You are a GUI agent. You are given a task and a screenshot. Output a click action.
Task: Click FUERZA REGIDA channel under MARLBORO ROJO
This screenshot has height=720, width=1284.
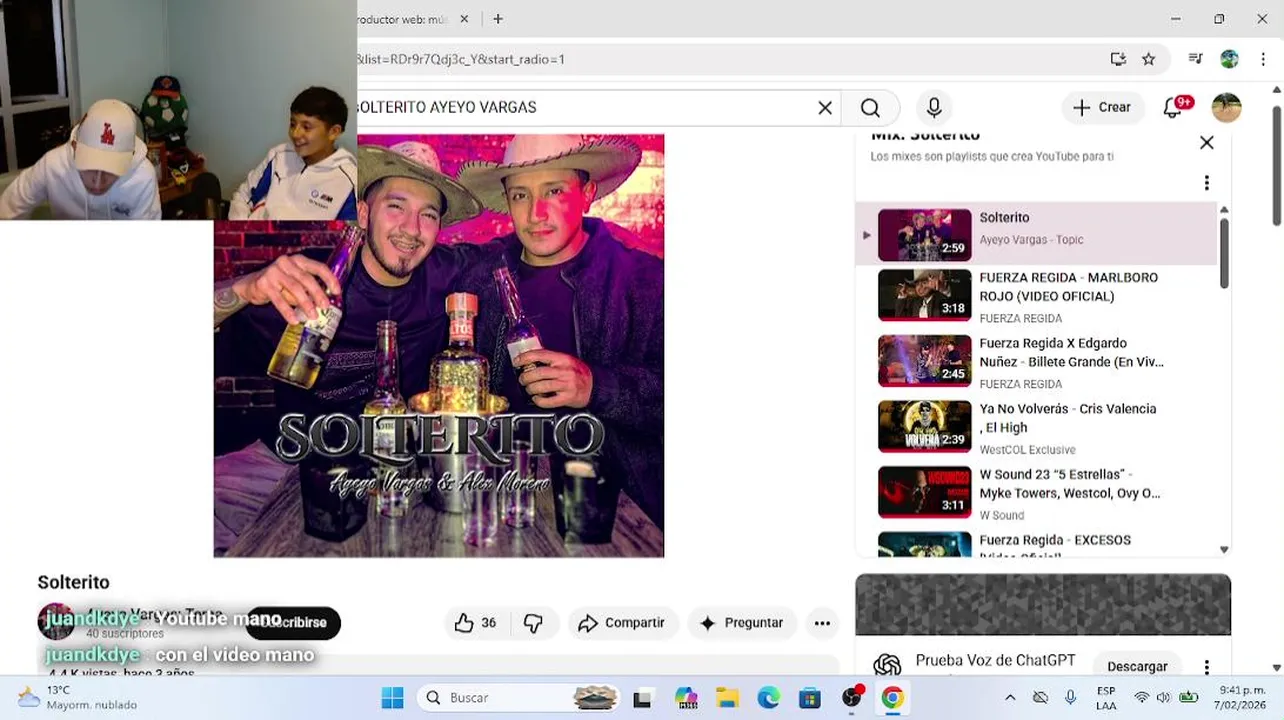(1020, 318)
